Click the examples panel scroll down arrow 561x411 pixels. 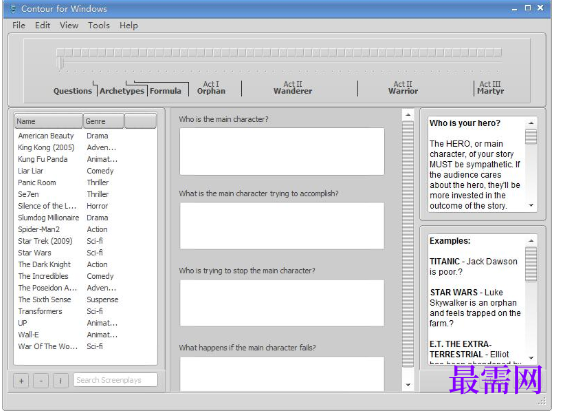point(531,358)
